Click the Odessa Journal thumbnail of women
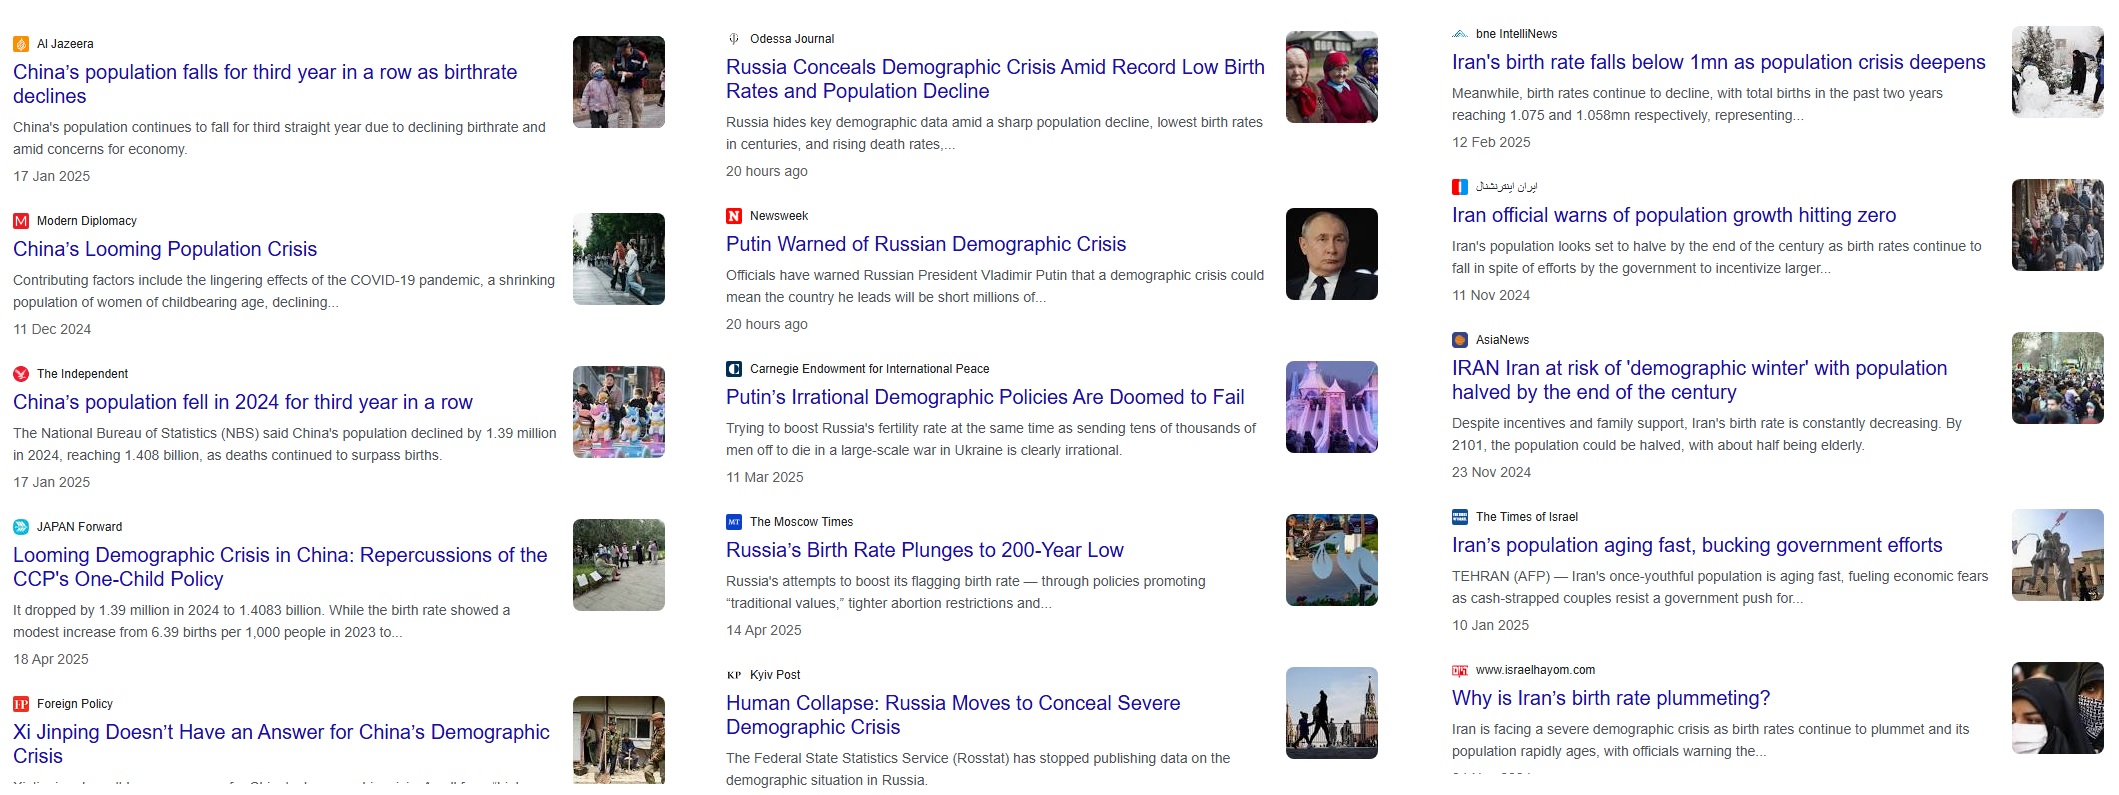The width and height of the screenshot is (2119, 795). point(1332,77)
